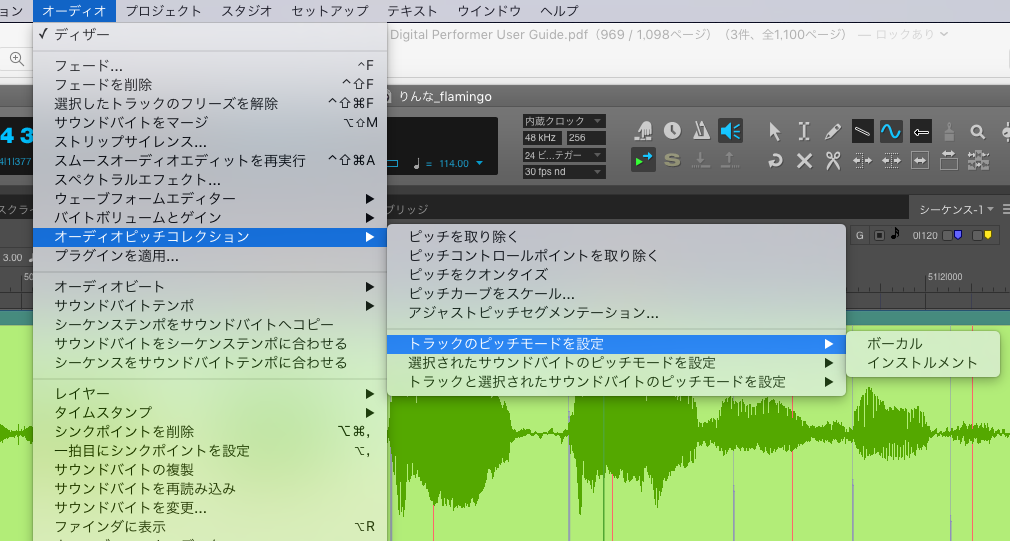This screenshot has height=541, width=1010.
Task: Click the 114.00 tempo value
Action: pos(454,164)
